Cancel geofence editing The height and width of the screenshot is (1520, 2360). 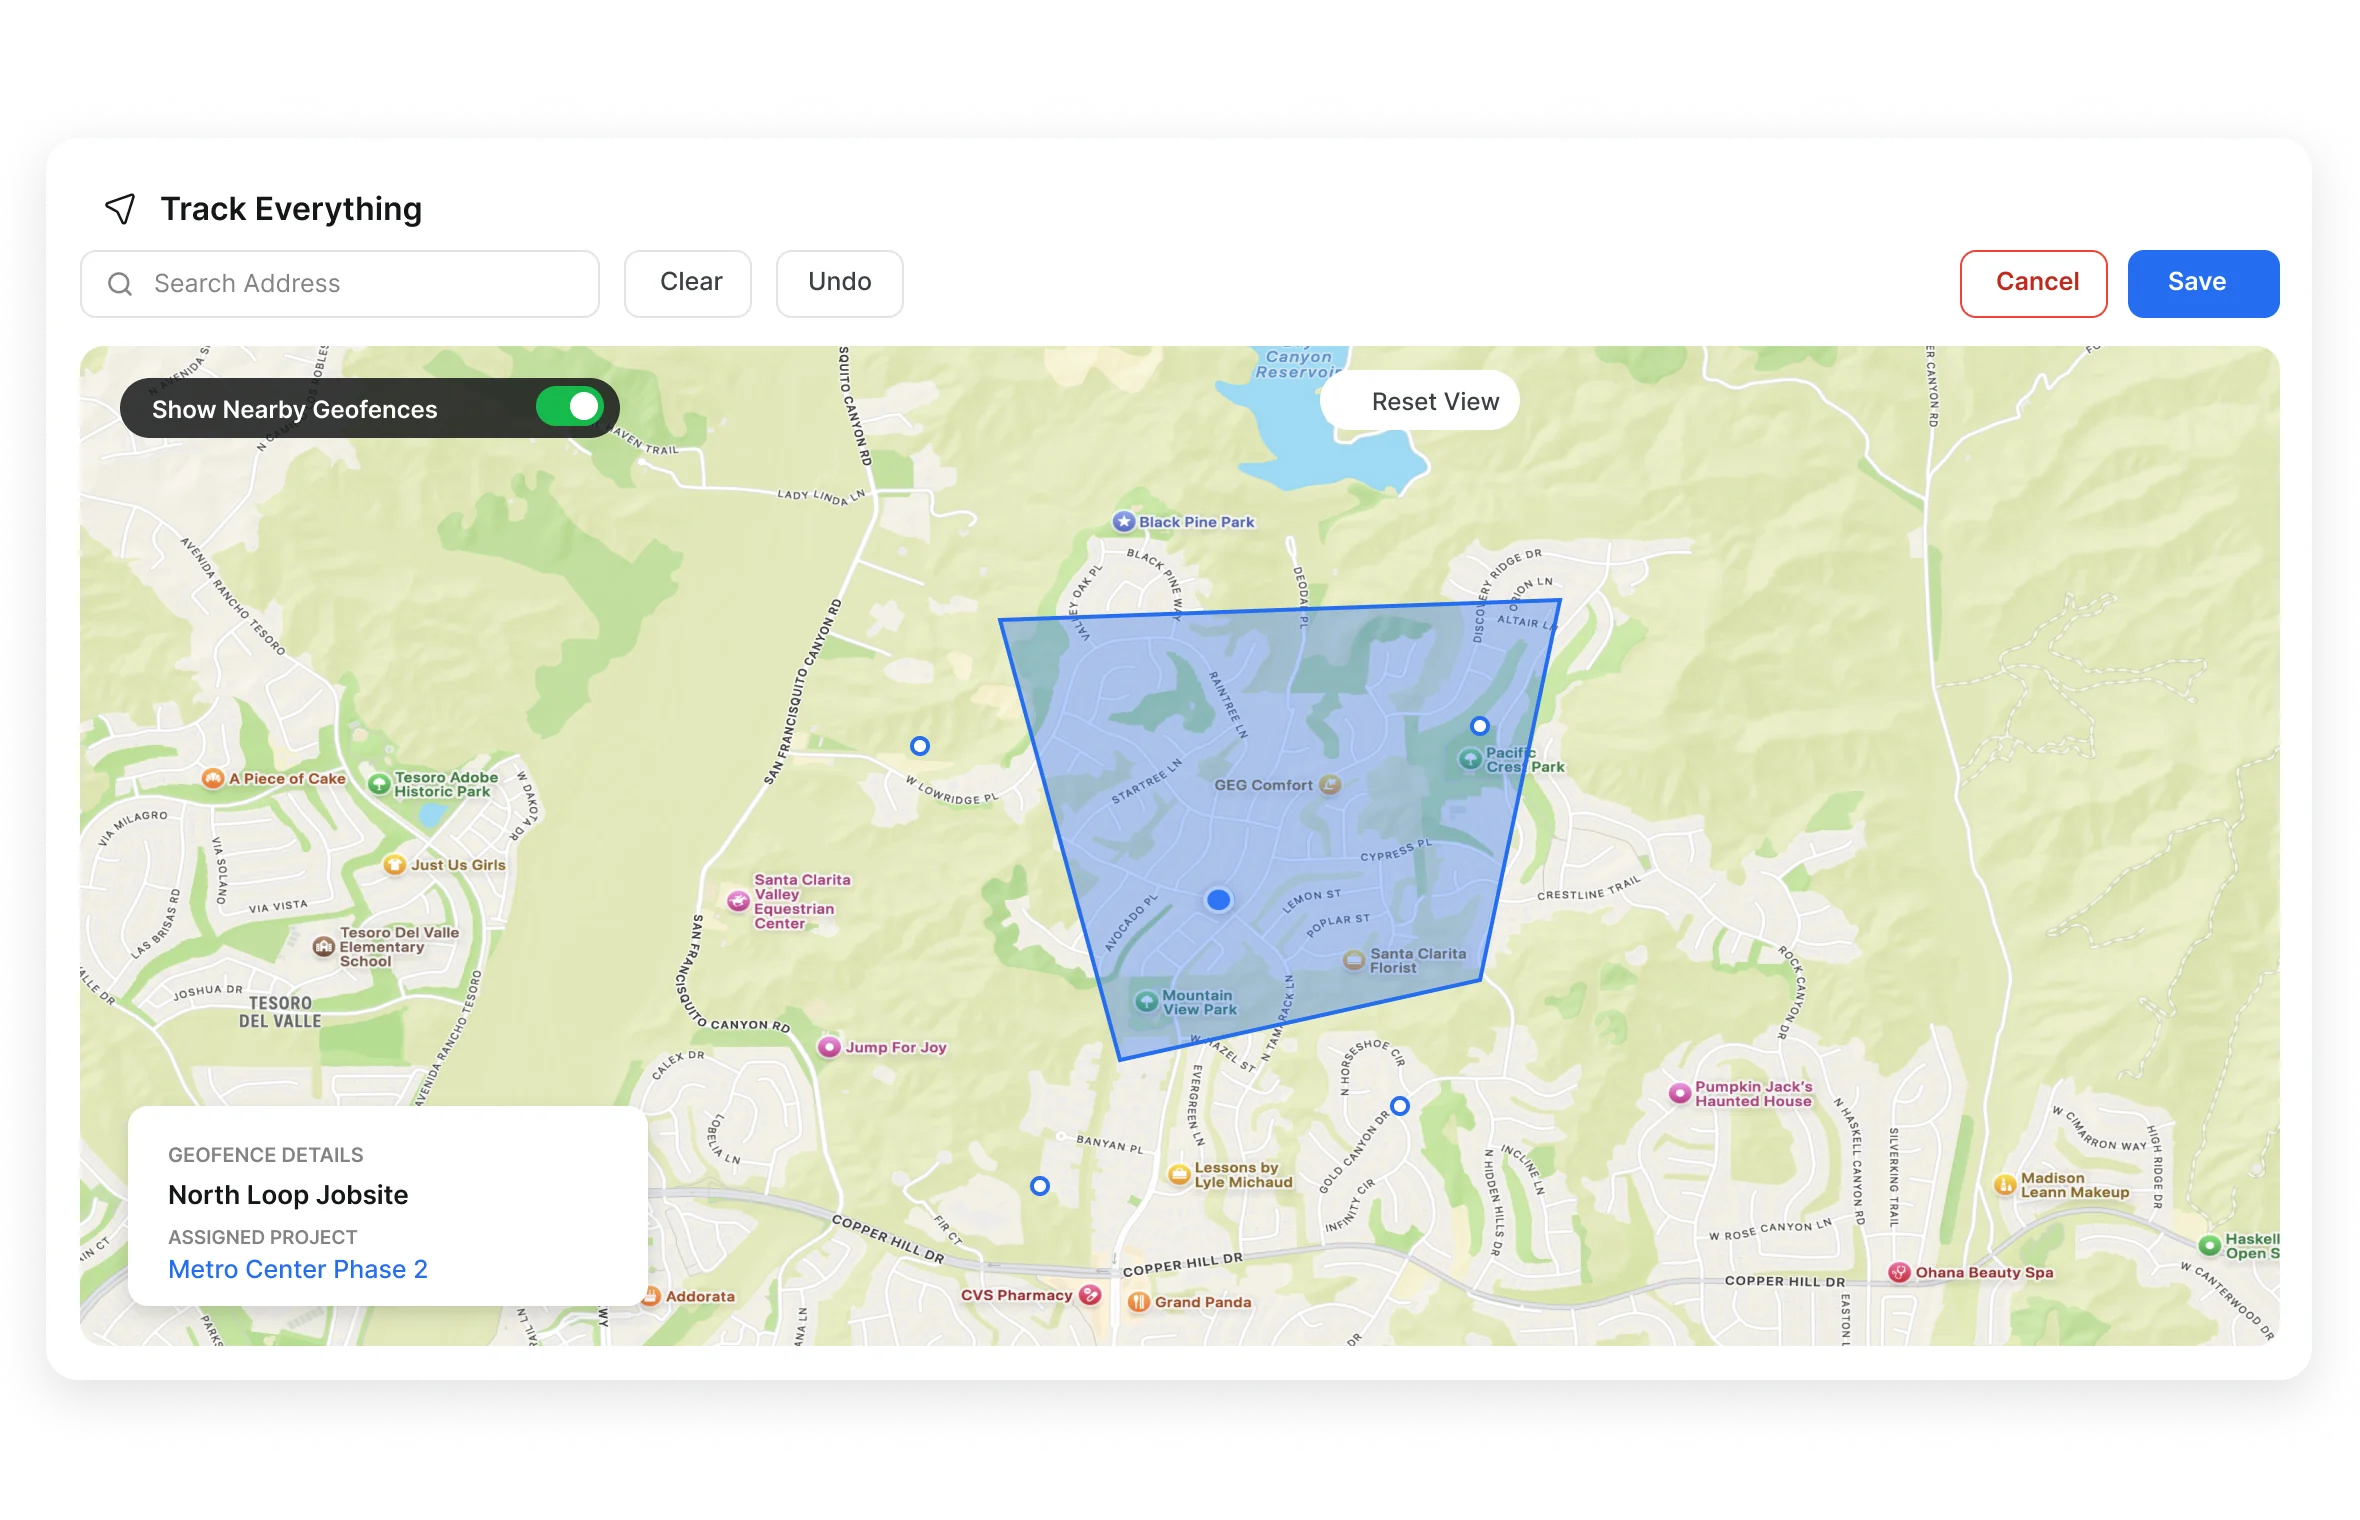2034,284
